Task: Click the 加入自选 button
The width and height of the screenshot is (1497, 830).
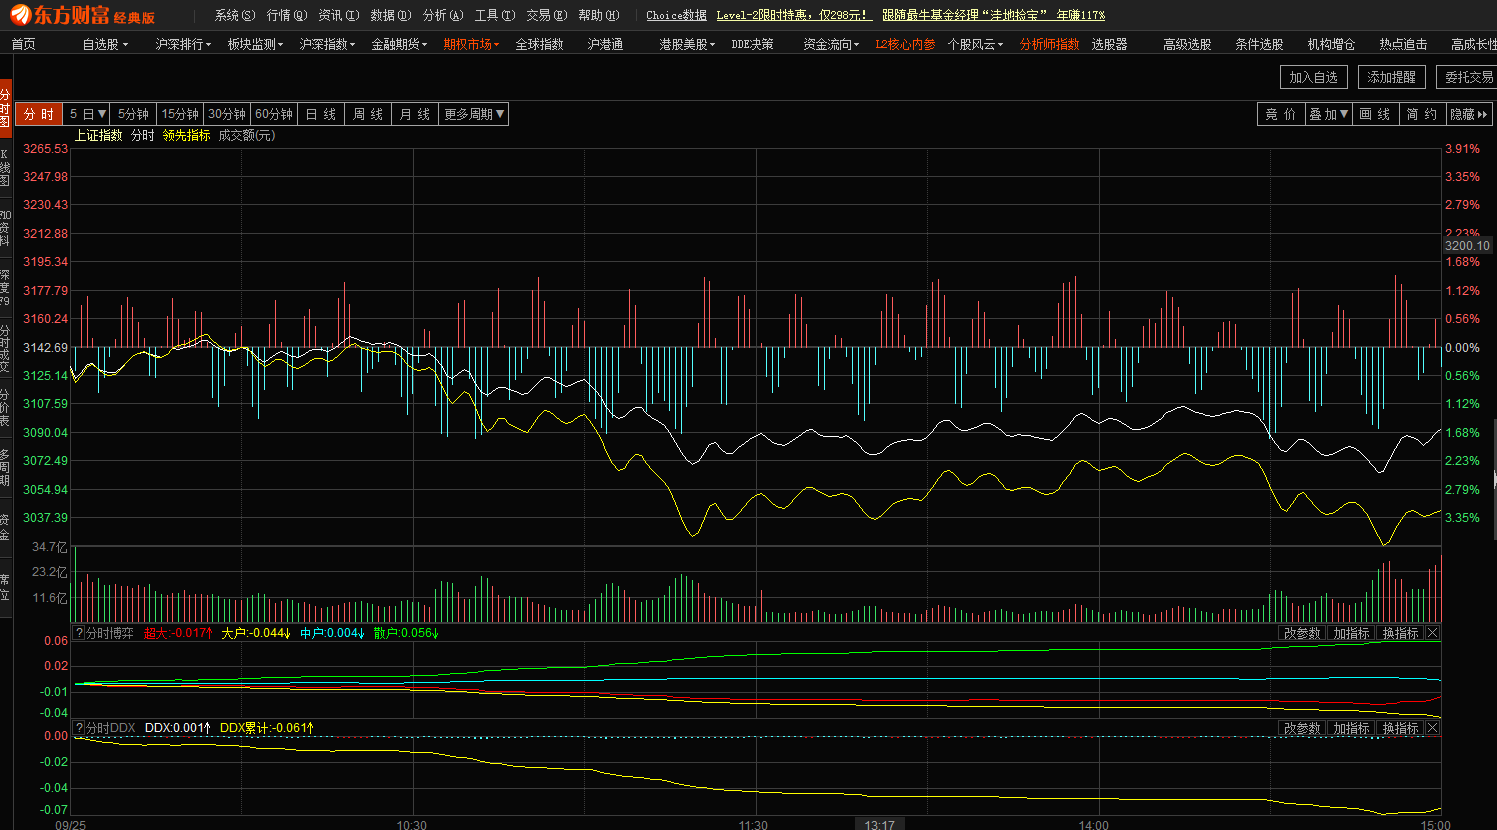Action: coord(1313,77)
